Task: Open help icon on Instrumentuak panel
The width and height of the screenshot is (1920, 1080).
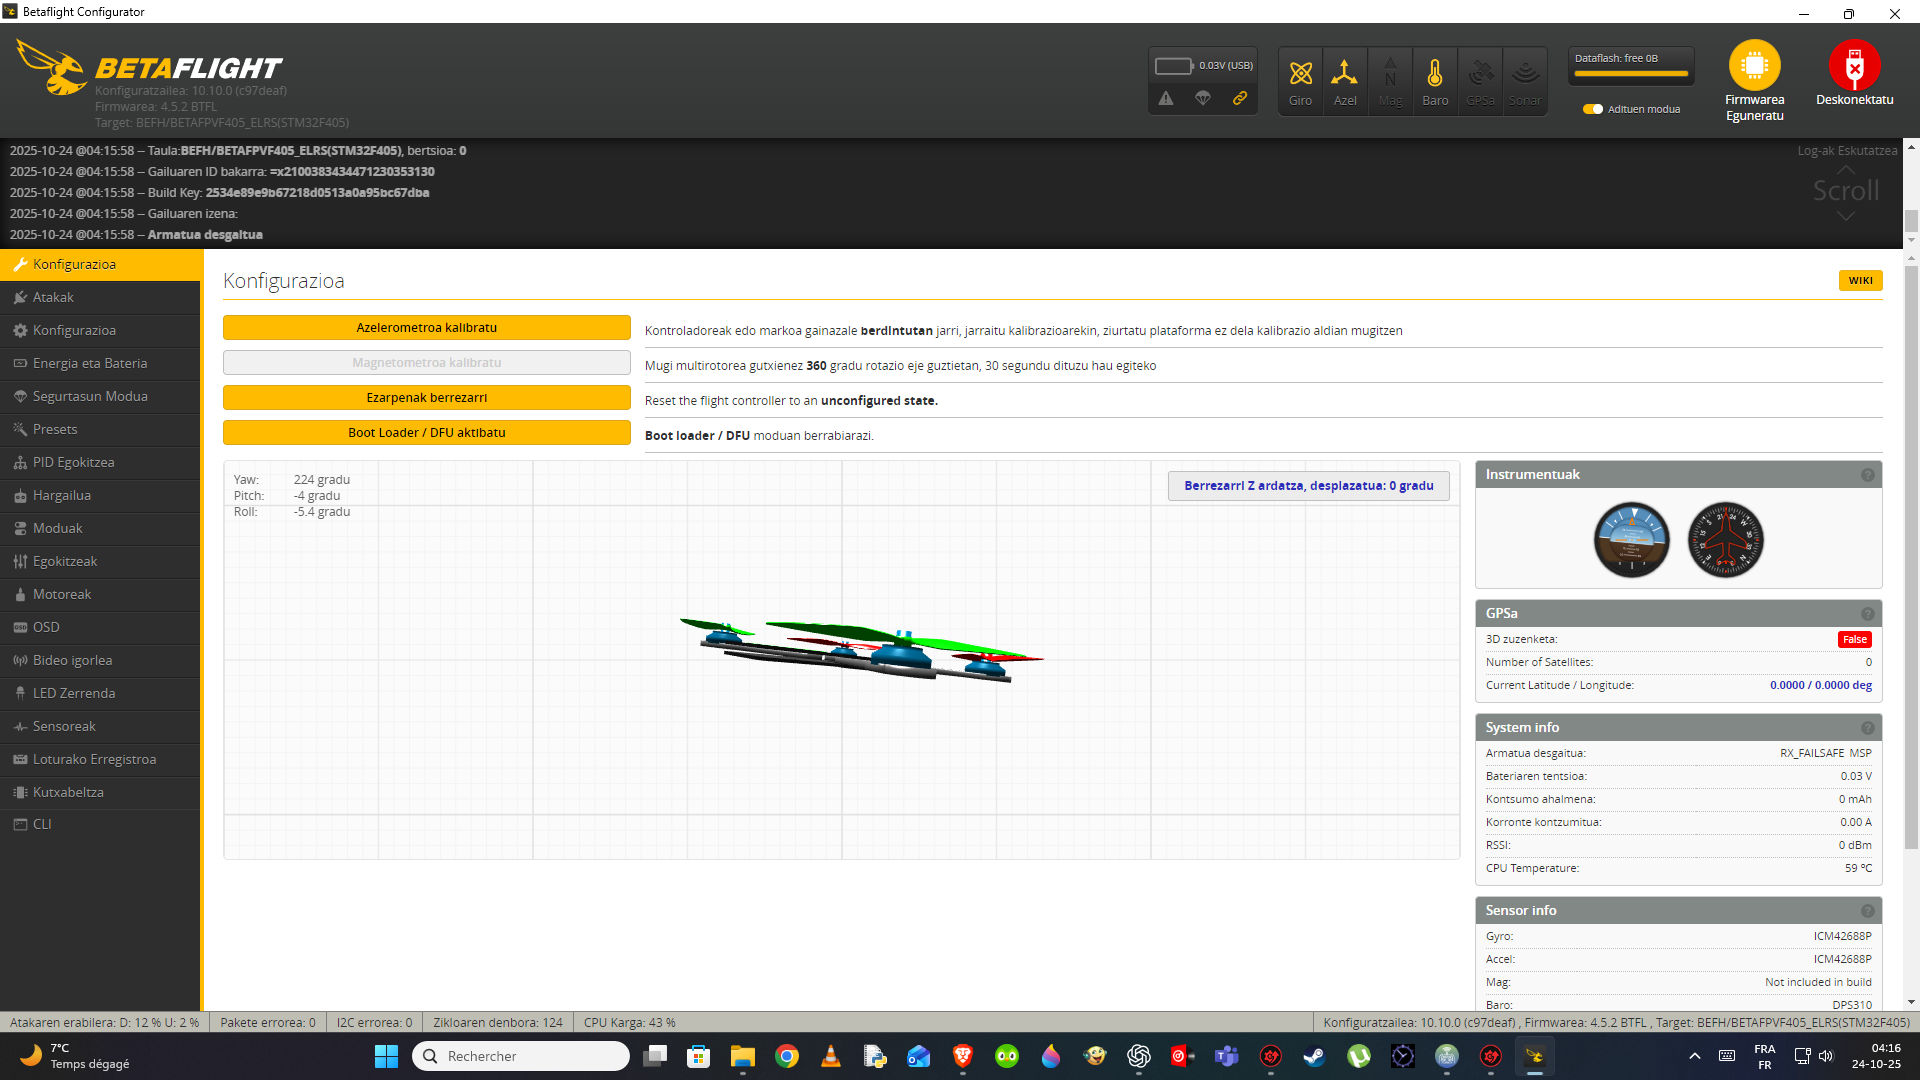Action: pyautogui.click(x=1867, y=475)
